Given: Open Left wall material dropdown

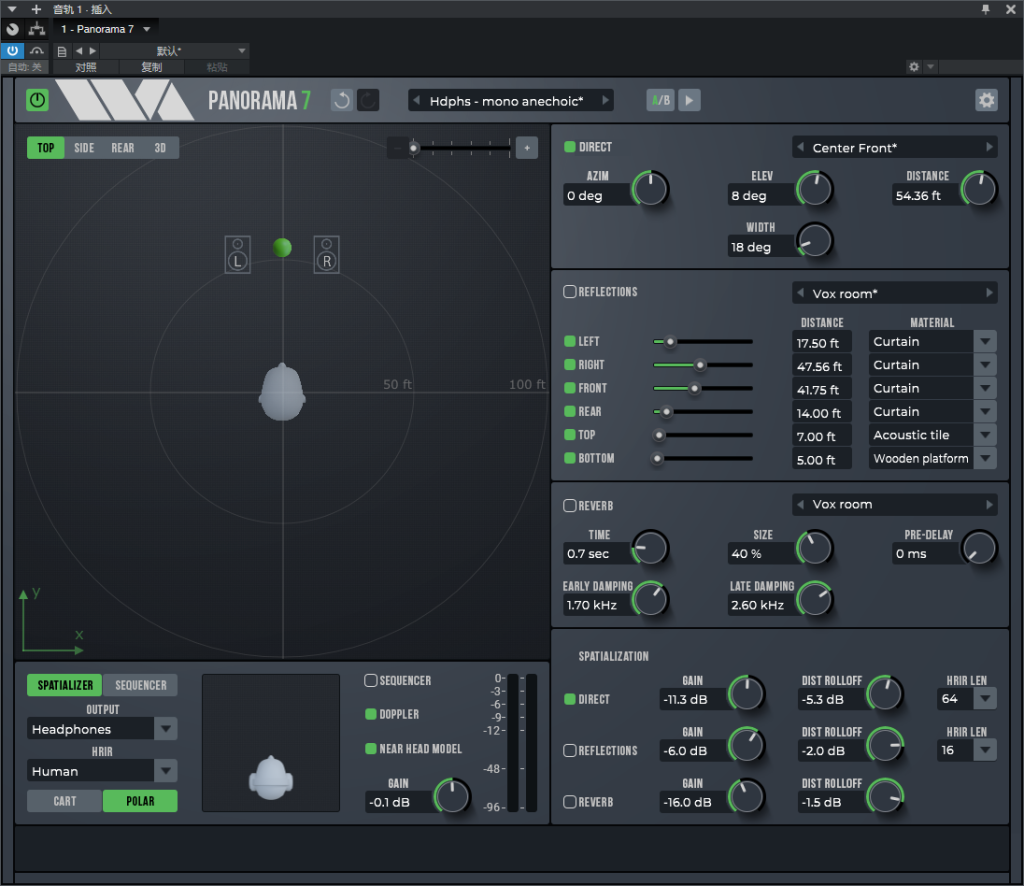Looking at the screenshot, I should tap(933, 341).
